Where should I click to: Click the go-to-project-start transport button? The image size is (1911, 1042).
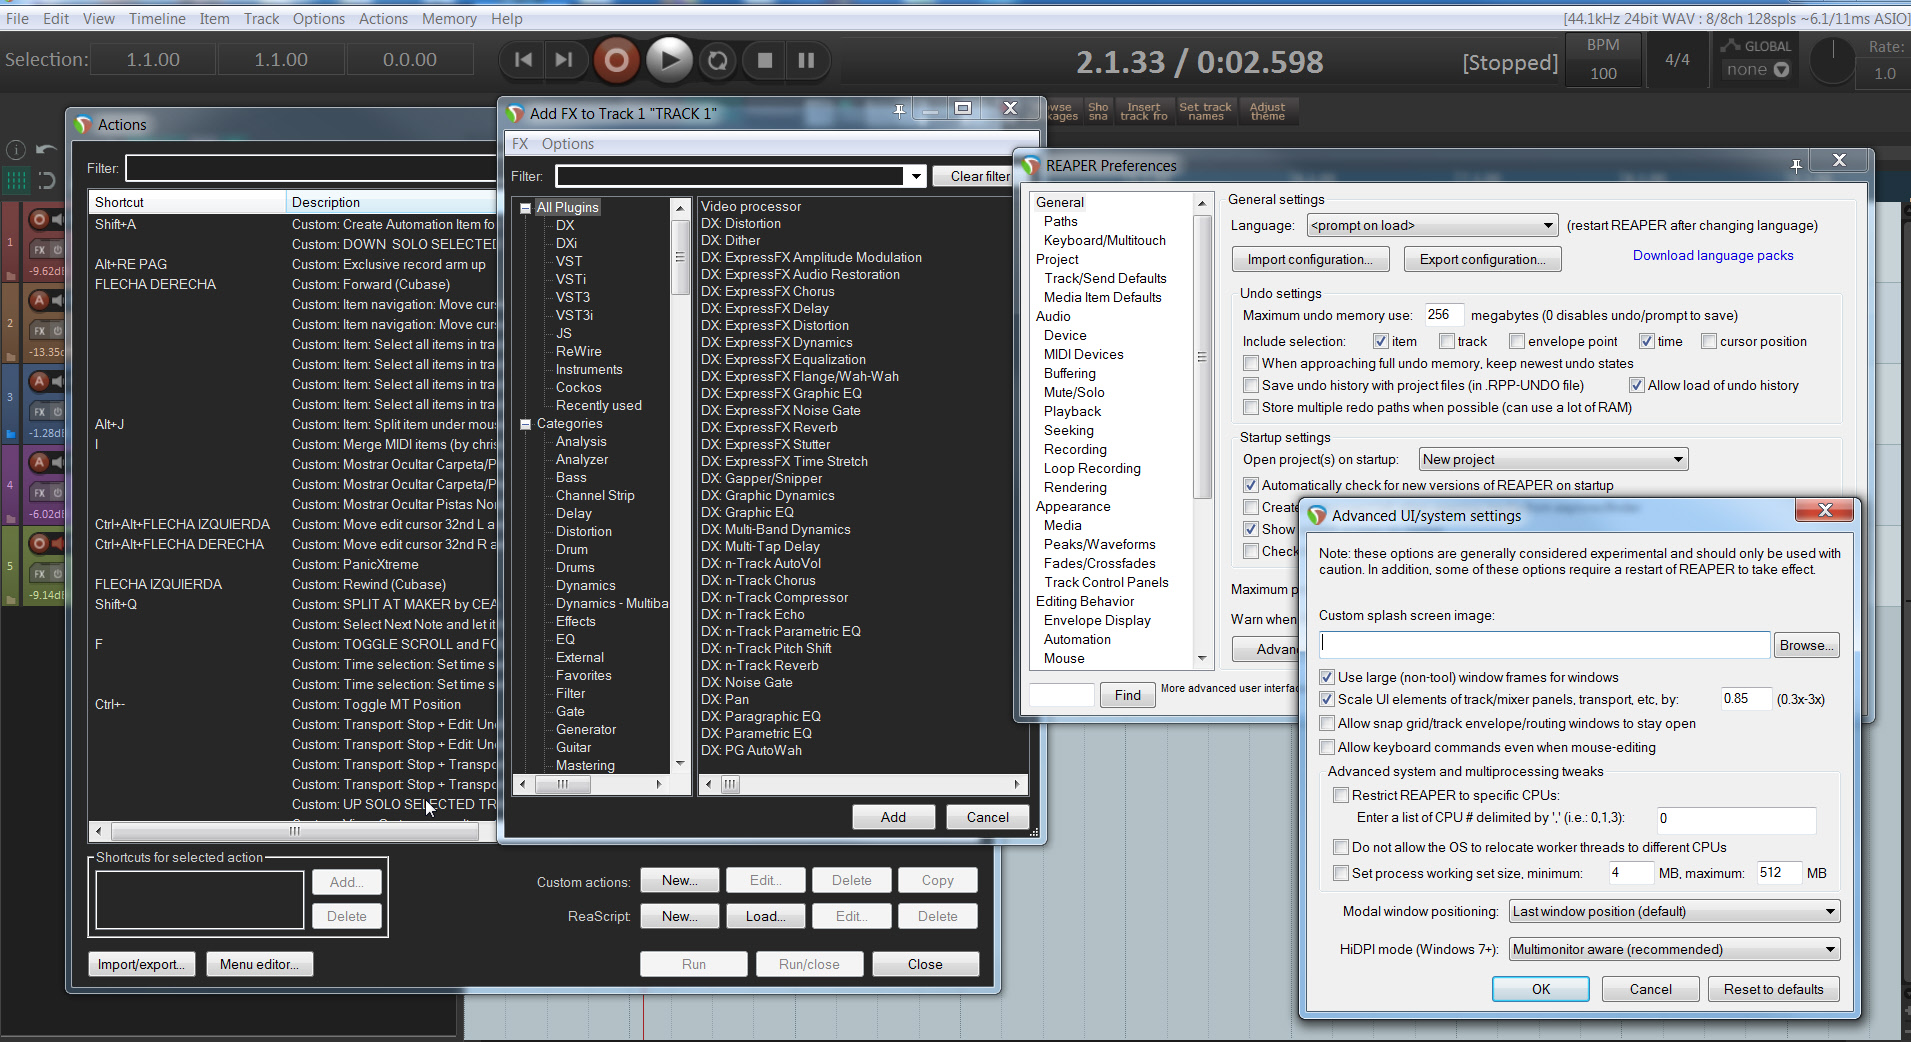[523, 60]
